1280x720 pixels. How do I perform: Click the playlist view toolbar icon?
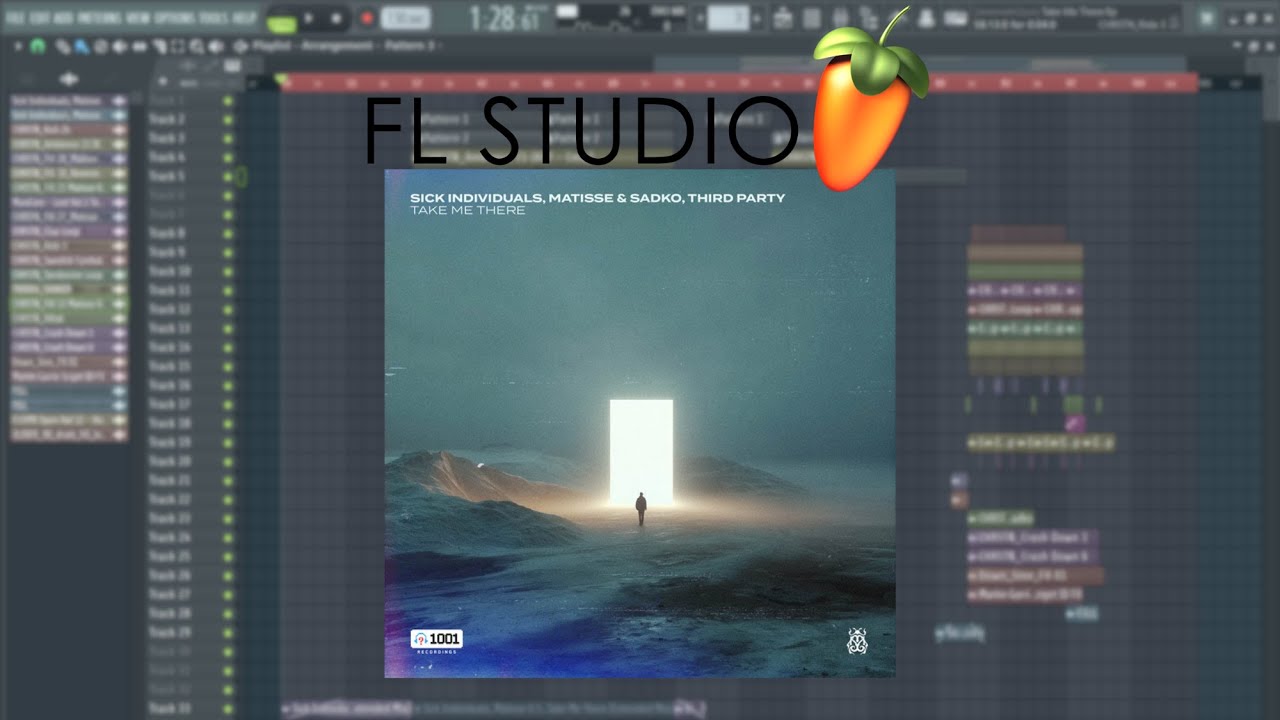click(x=783, y=18)
